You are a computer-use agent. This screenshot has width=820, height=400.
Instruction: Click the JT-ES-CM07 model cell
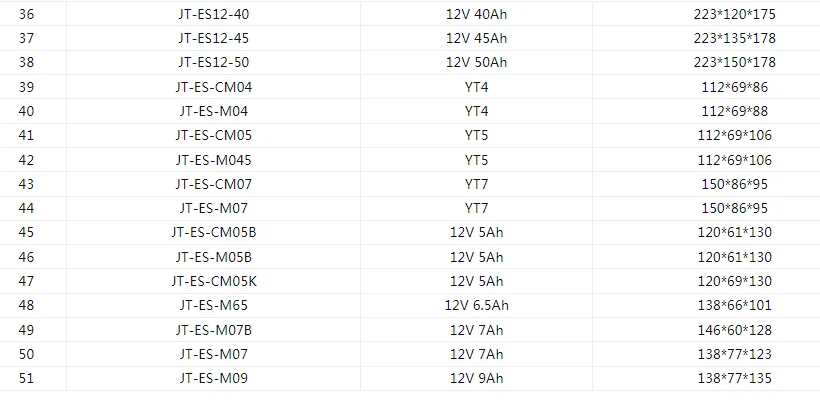pos(213,184)
